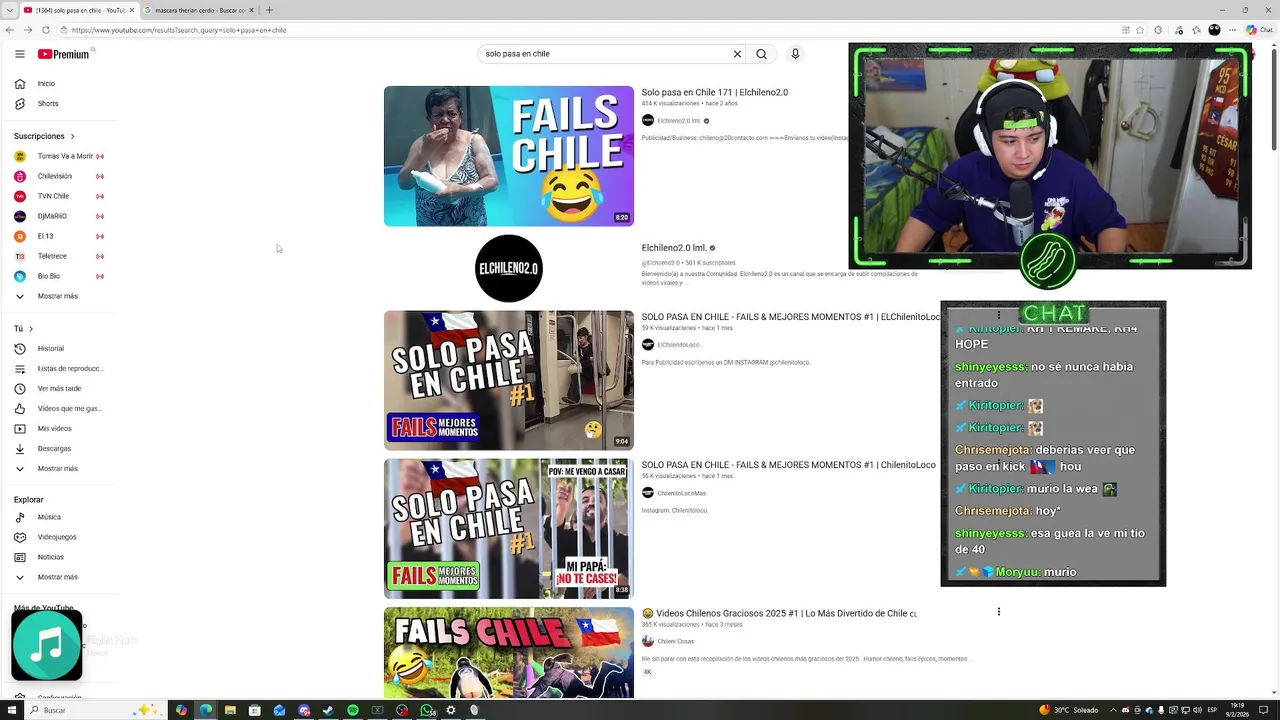The image size is (1280, 720).
Task: Open Steam from the taskbar
Action: click(x=328, y=710)
